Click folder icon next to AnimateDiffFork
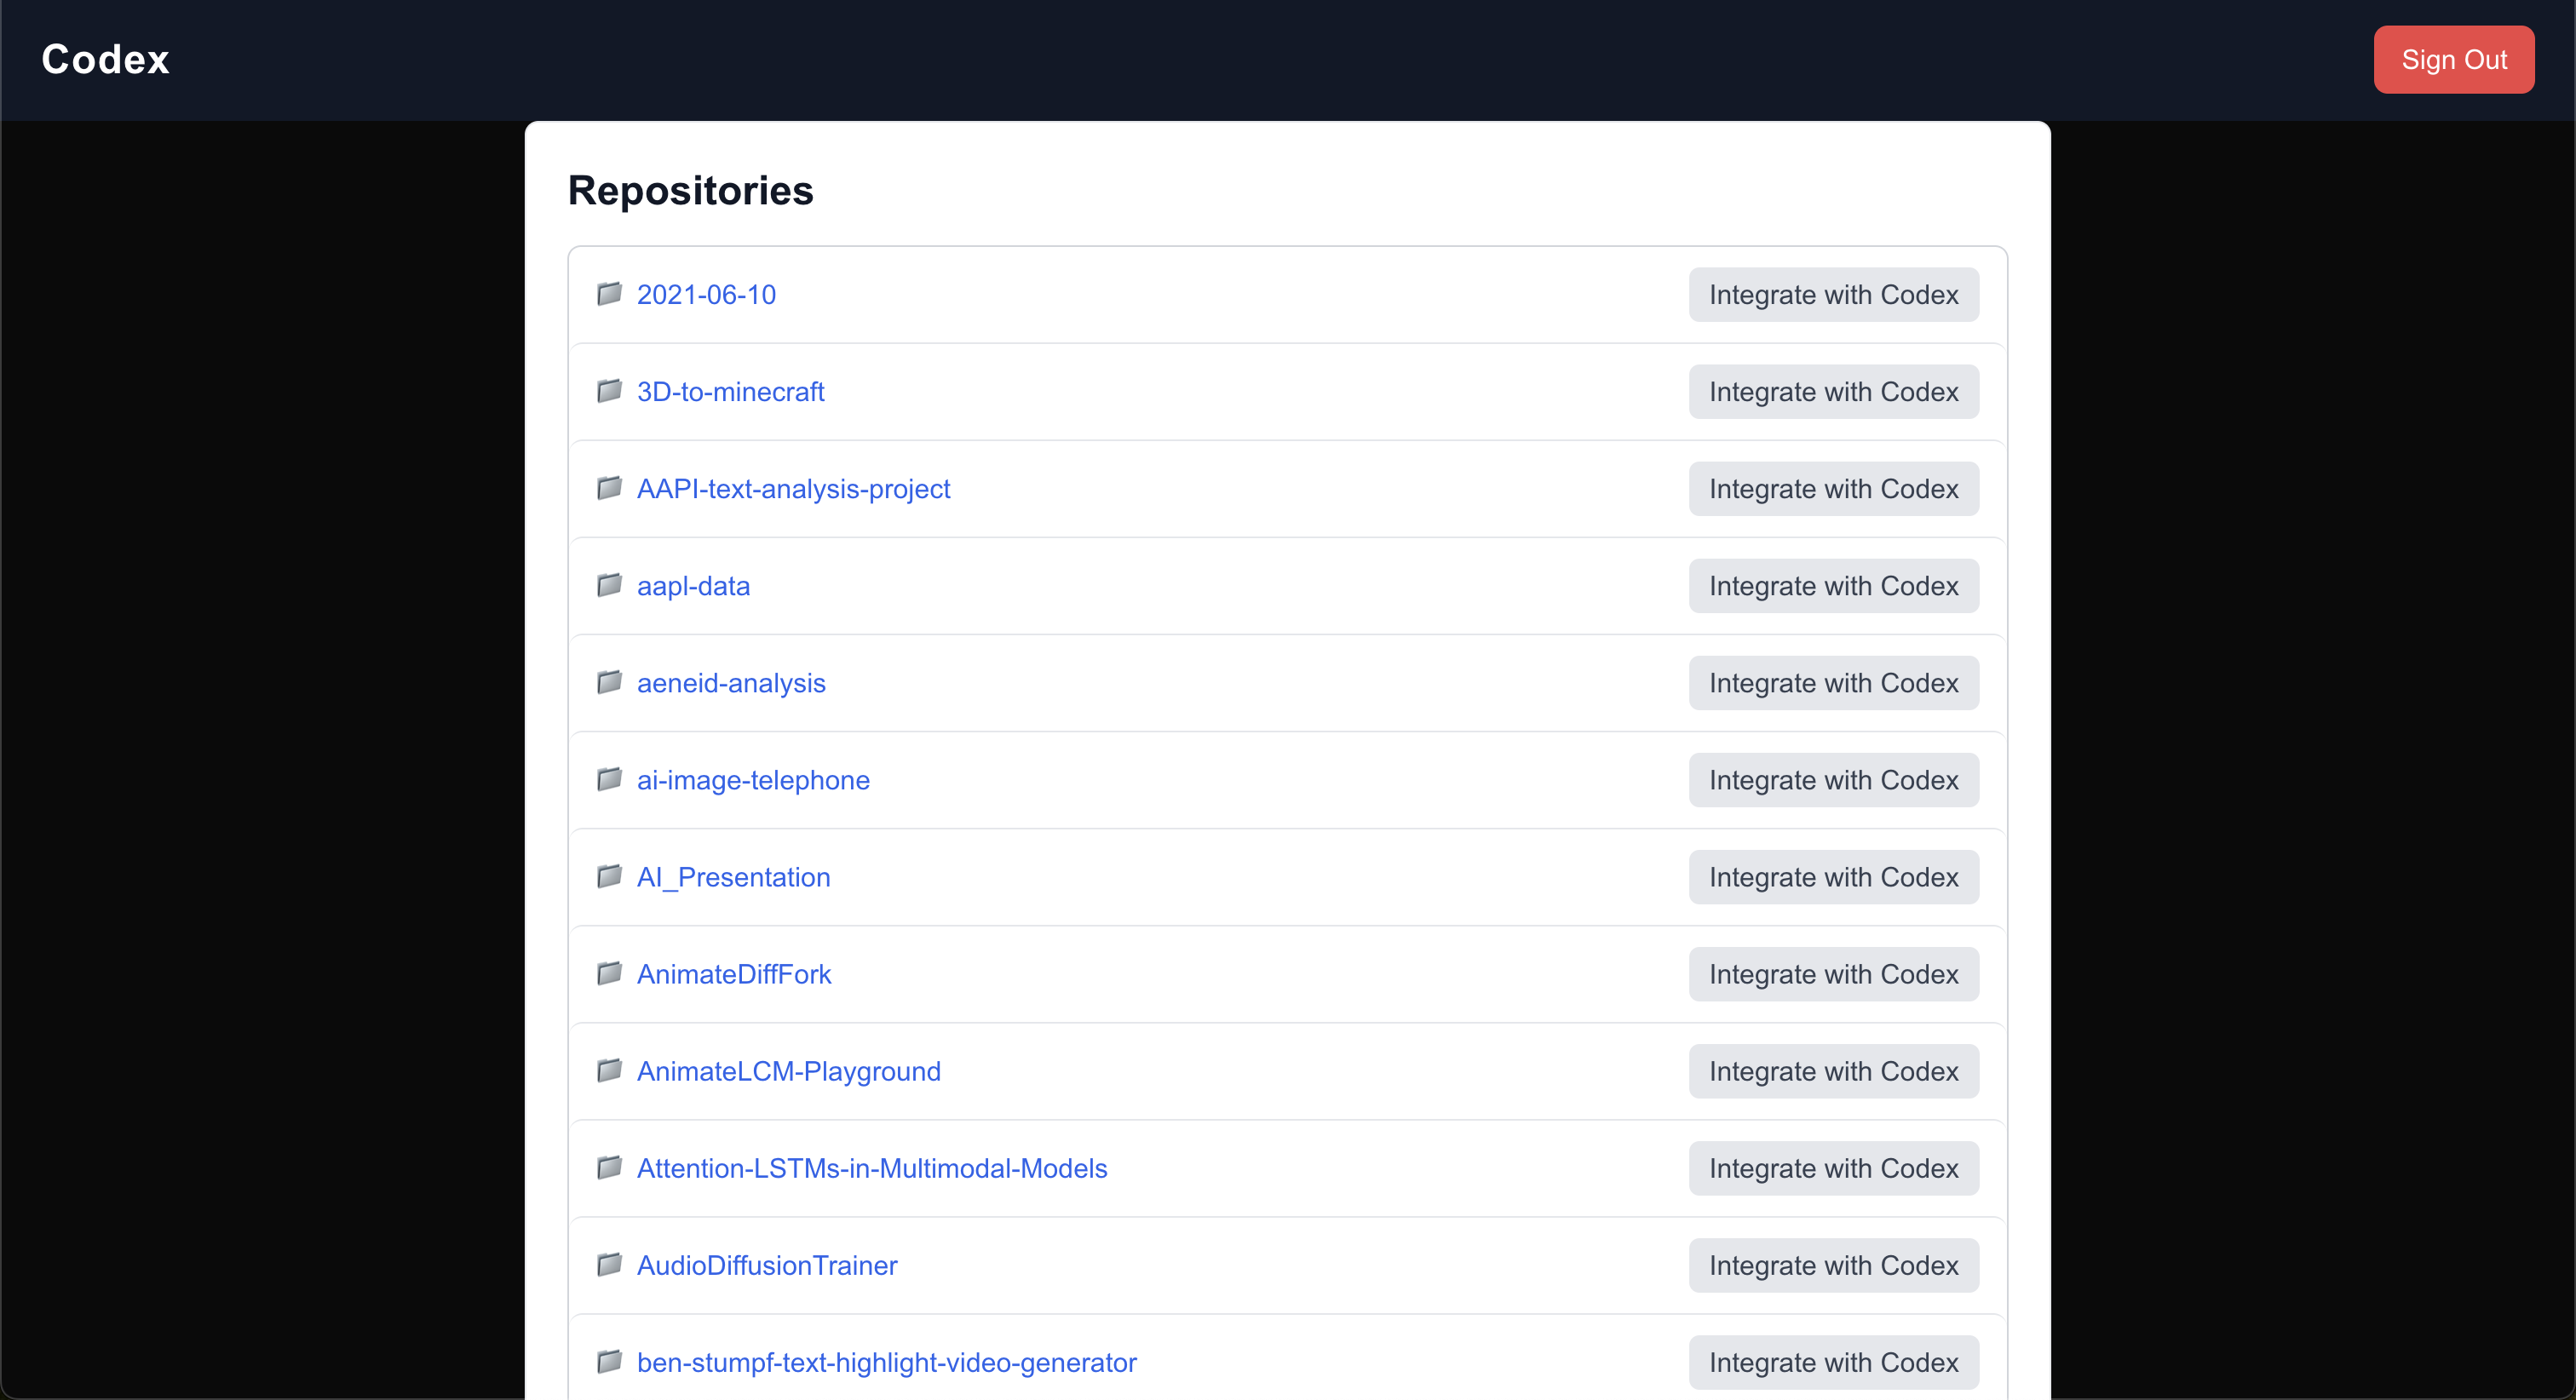The image size is (2576, 1400). coord(609,973)
